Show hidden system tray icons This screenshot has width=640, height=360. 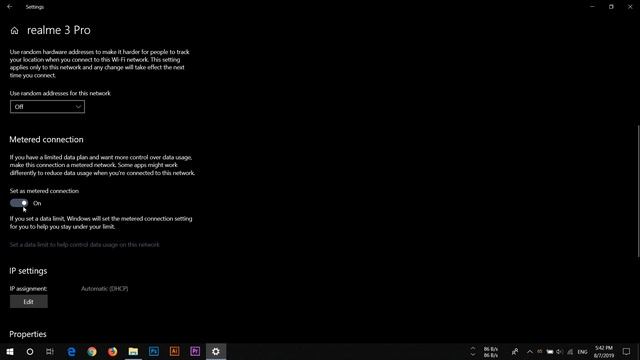coord(530,351)
